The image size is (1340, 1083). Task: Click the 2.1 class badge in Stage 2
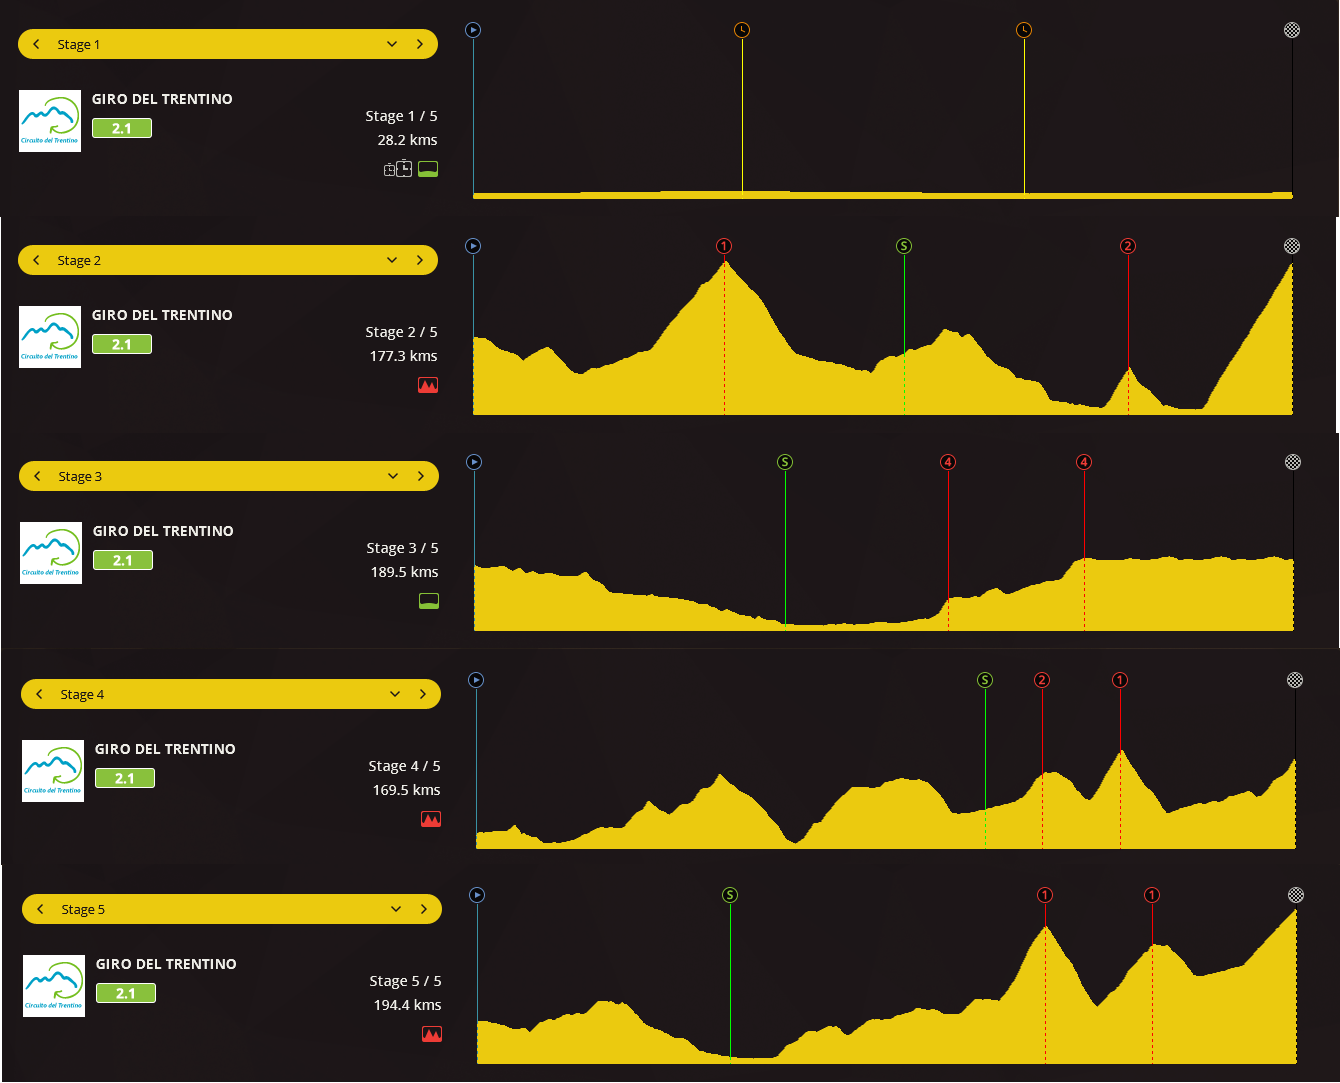tap(122, 344)
